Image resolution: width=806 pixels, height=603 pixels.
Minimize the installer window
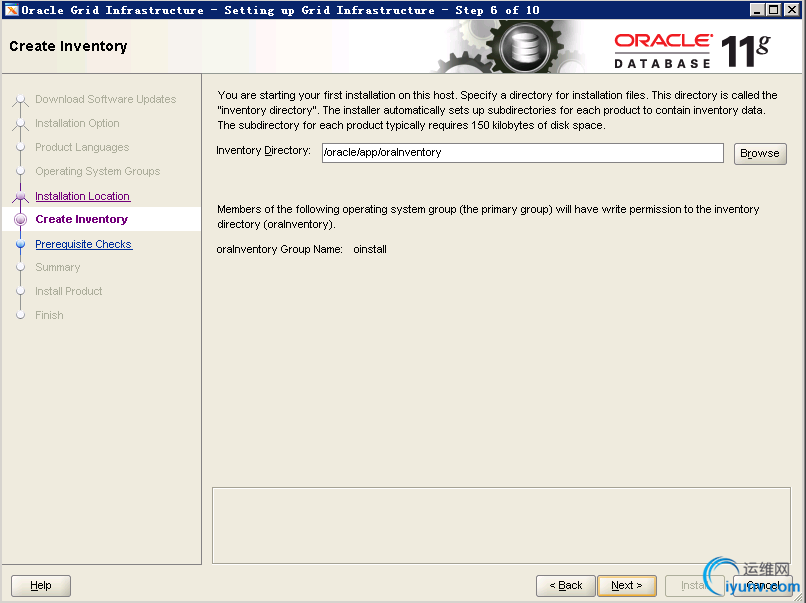pyautogui.click(x=757, y=10)
